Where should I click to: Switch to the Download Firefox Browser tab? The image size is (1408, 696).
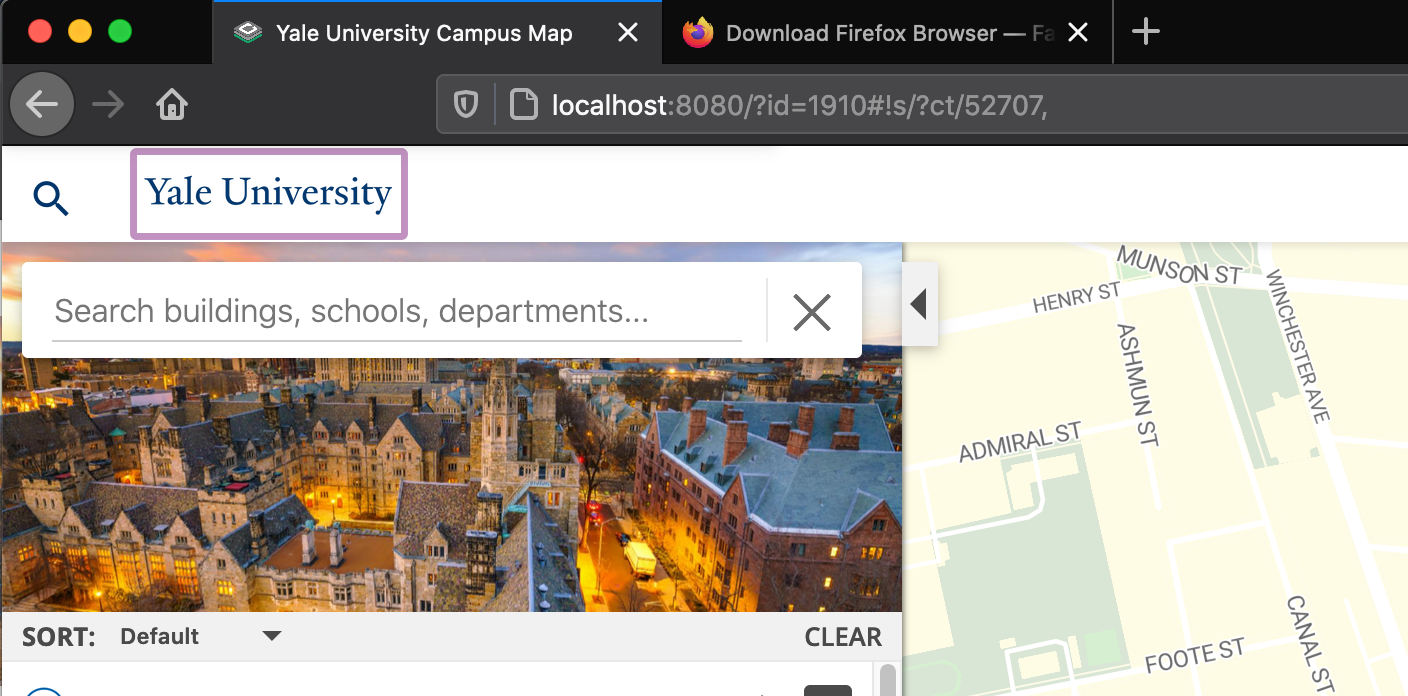coord(889,33)
